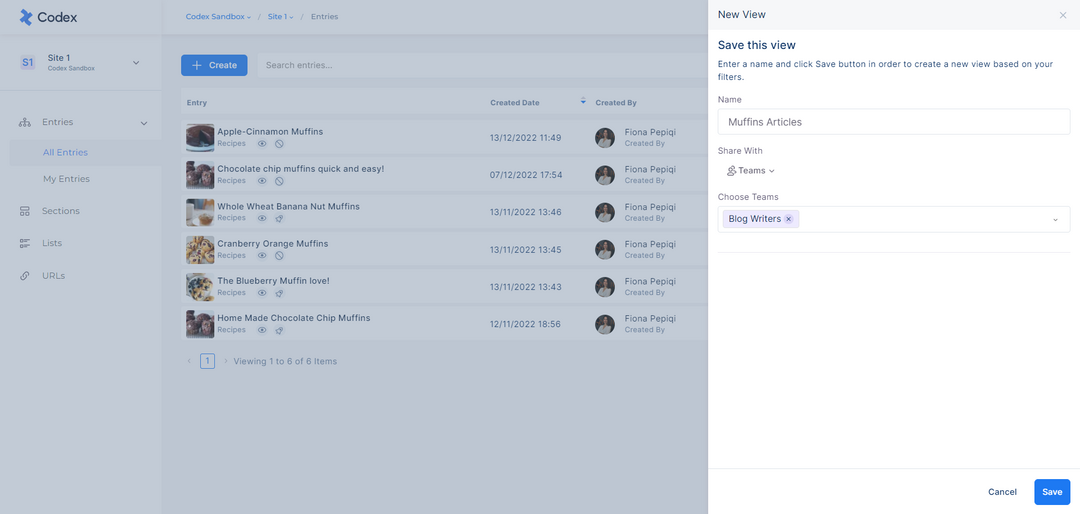1080x514 pixels.
Task: Click the published rocket icon on Whole Wheat Banana row
Action: 279,218
